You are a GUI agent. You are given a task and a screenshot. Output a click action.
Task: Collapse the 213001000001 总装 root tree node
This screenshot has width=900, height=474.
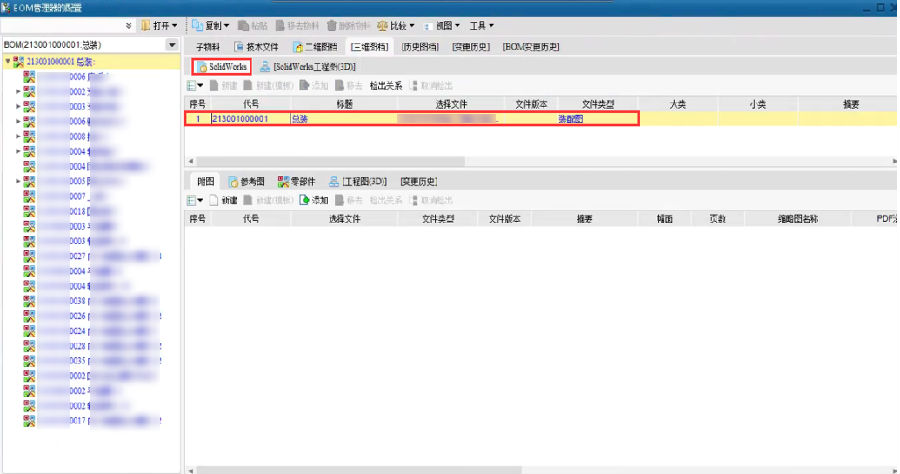coord(7,61)
